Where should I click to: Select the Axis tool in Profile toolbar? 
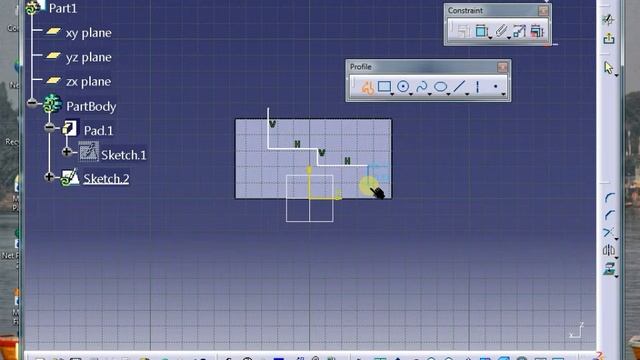[x=477, y=87]
